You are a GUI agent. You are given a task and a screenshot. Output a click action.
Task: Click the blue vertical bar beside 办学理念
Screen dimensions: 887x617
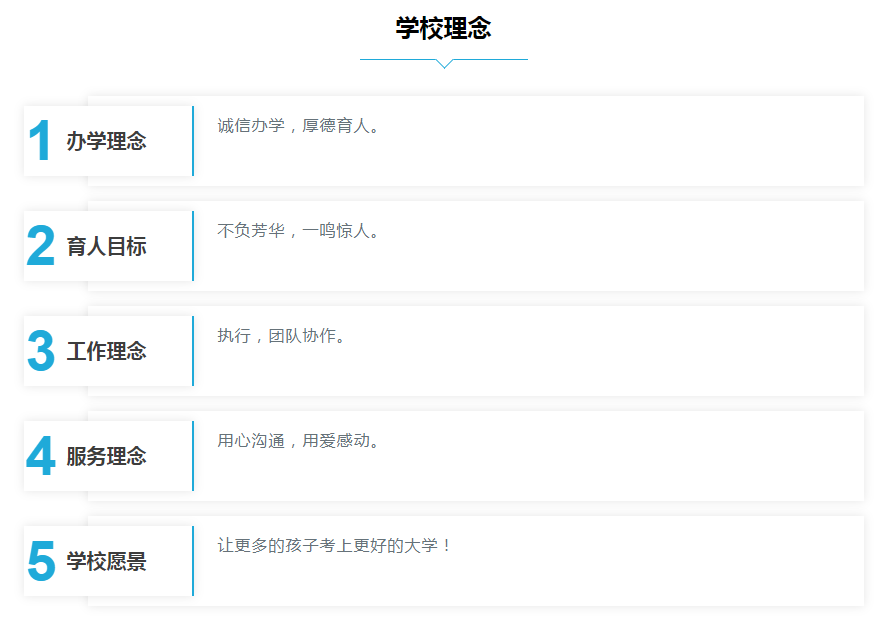tap(193, 141)
